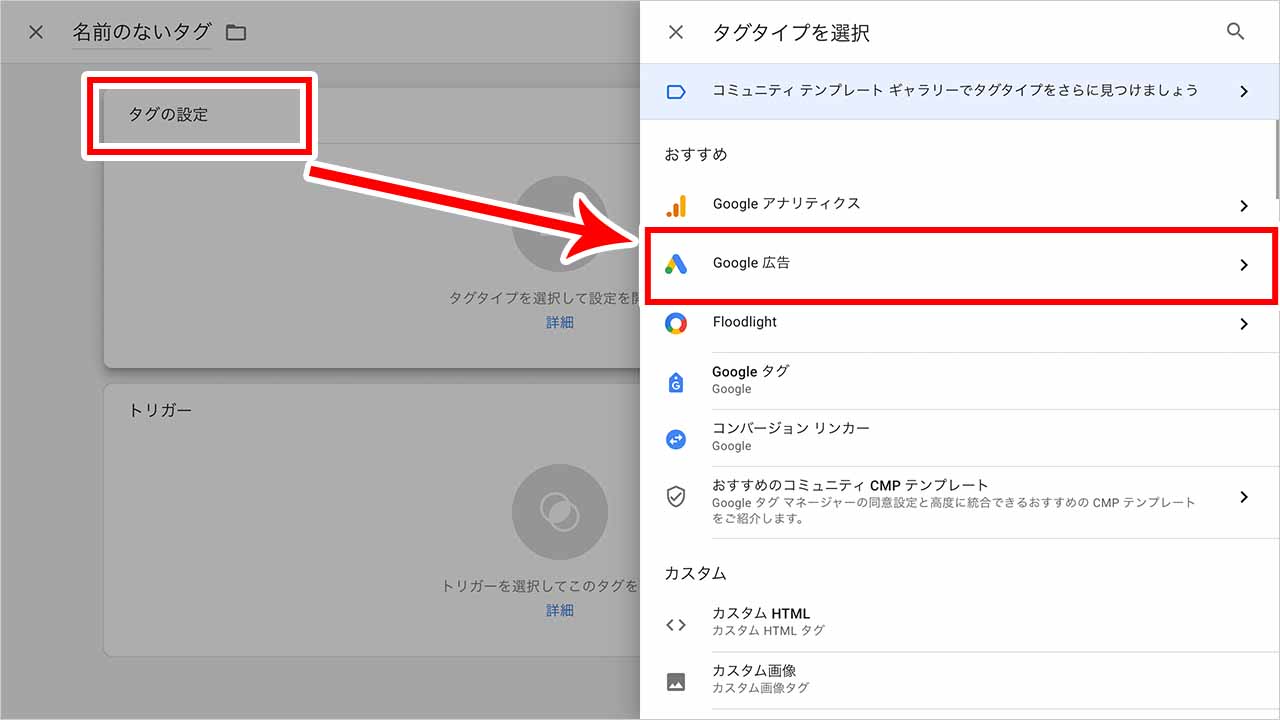The height and width of the screenshot is (720, 1280).
Task: Click the カスタム画像 picture icon
Action: click(676, 683)
